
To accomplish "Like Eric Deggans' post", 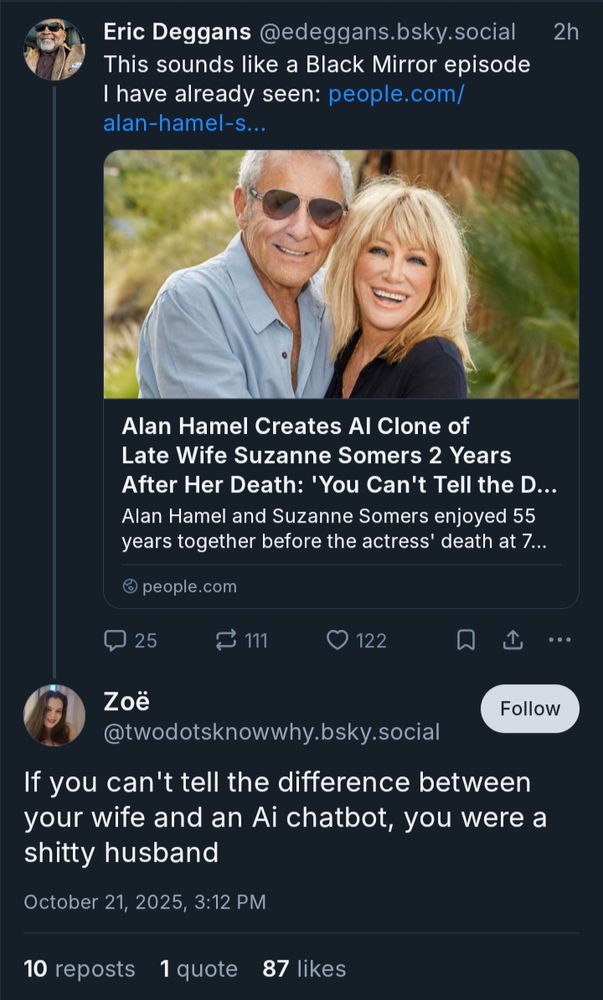I will tap(340, 640).
